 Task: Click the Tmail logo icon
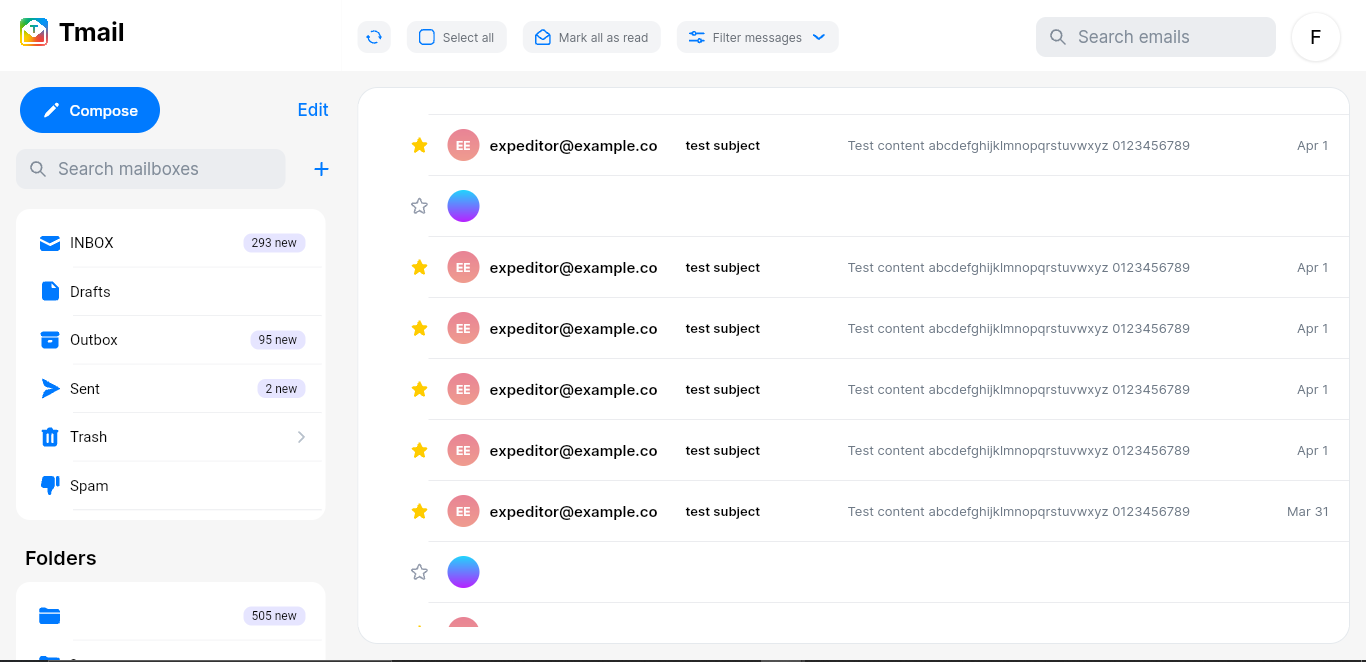(x=33, y=31)
